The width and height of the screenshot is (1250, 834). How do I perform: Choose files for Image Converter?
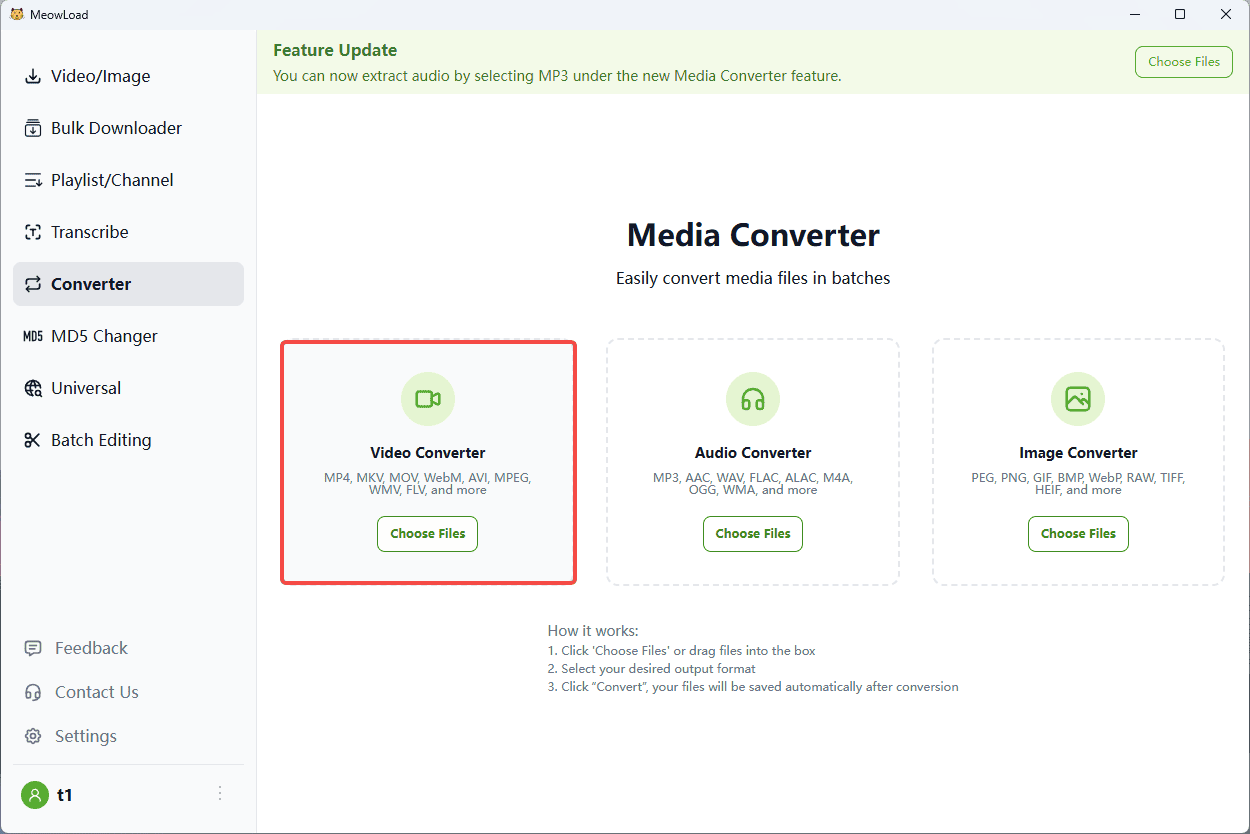(x=1078, y=534)
